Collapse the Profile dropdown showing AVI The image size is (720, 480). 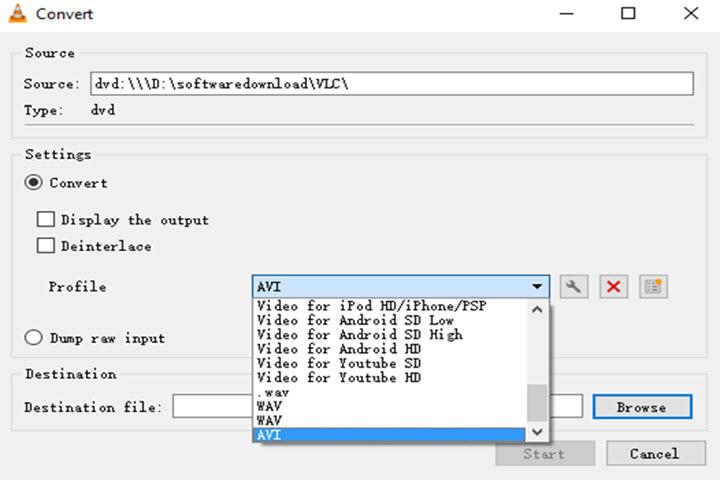[x=400, y=287]
